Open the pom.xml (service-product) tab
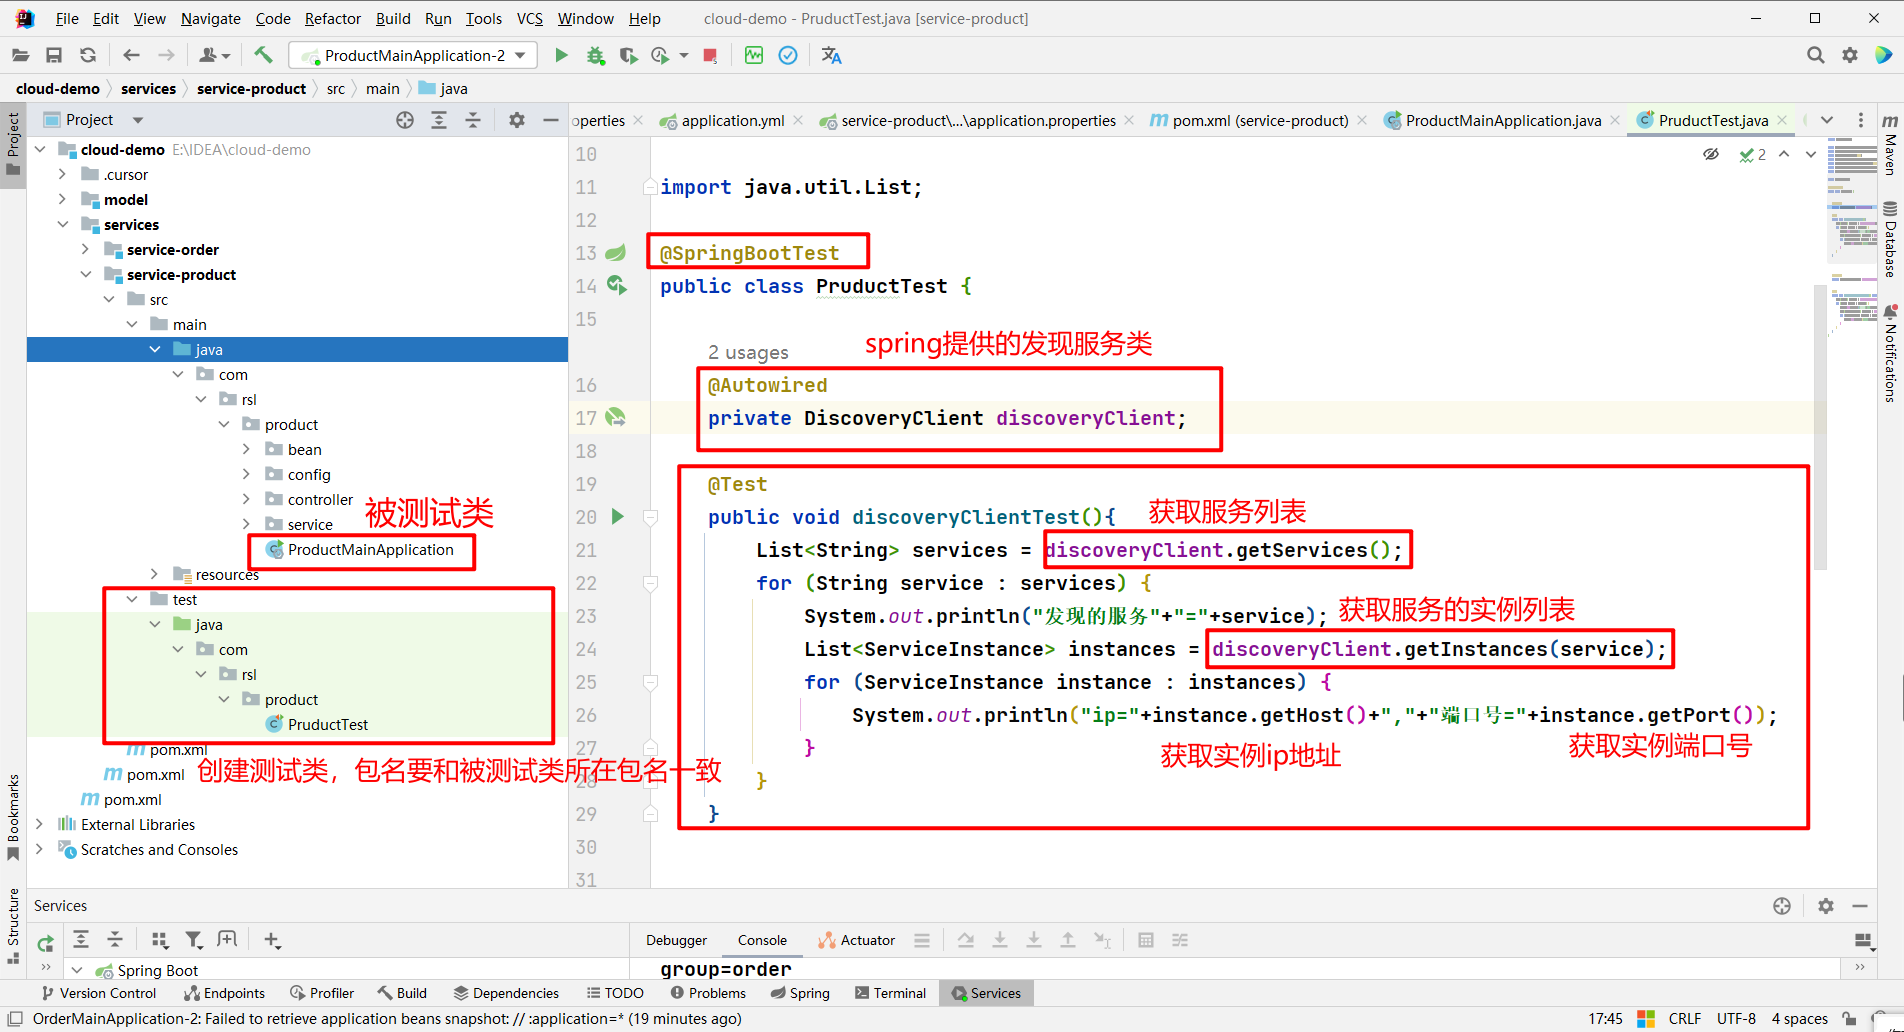Viewport: 1904px width, 1032px height. [1260, 121]
